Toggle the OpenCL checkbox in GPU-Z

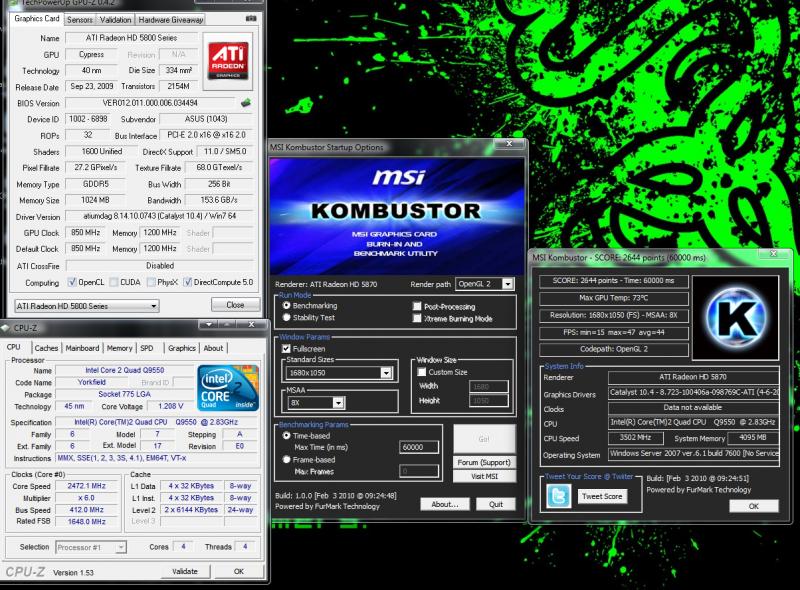(72, 282)
